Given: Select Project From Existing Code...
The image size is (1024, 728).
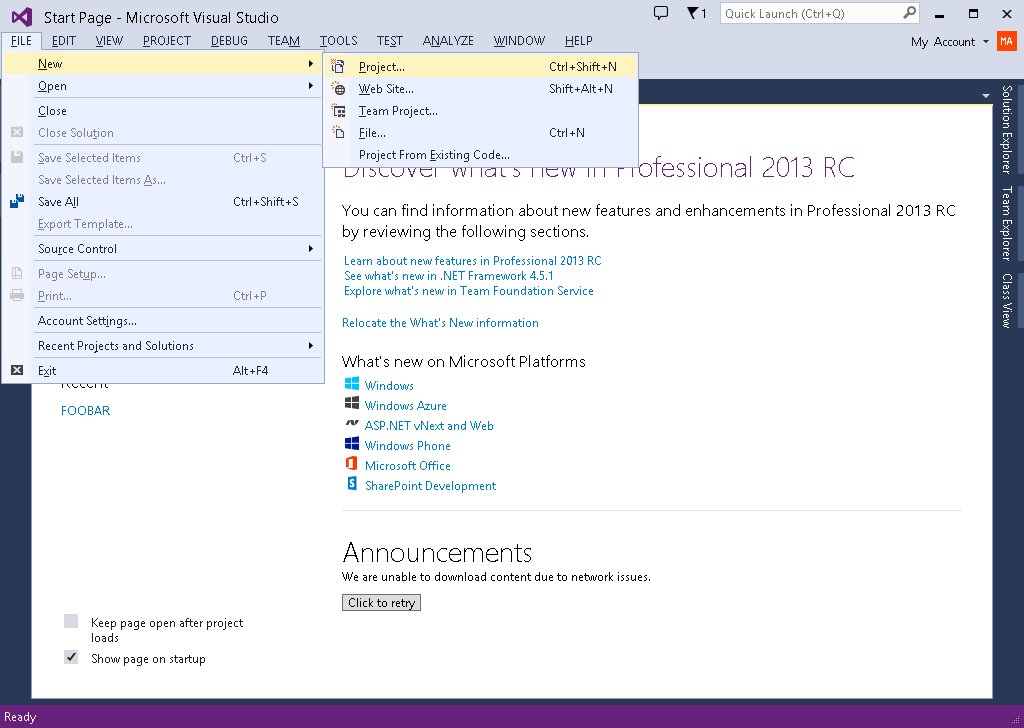Looking at the screenshot, I should 480,155.
